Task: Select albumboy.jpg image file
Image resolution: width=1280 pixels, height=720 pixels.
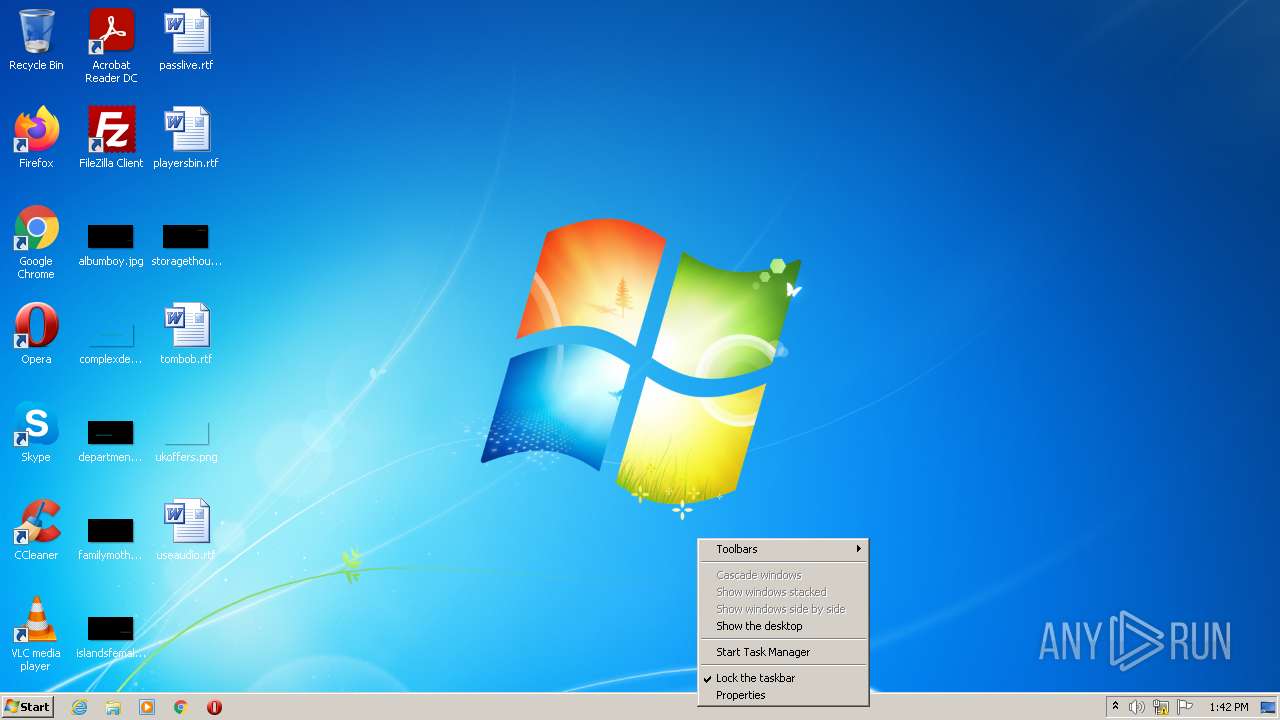Action: pyautogui.click(x=111, y=246)
